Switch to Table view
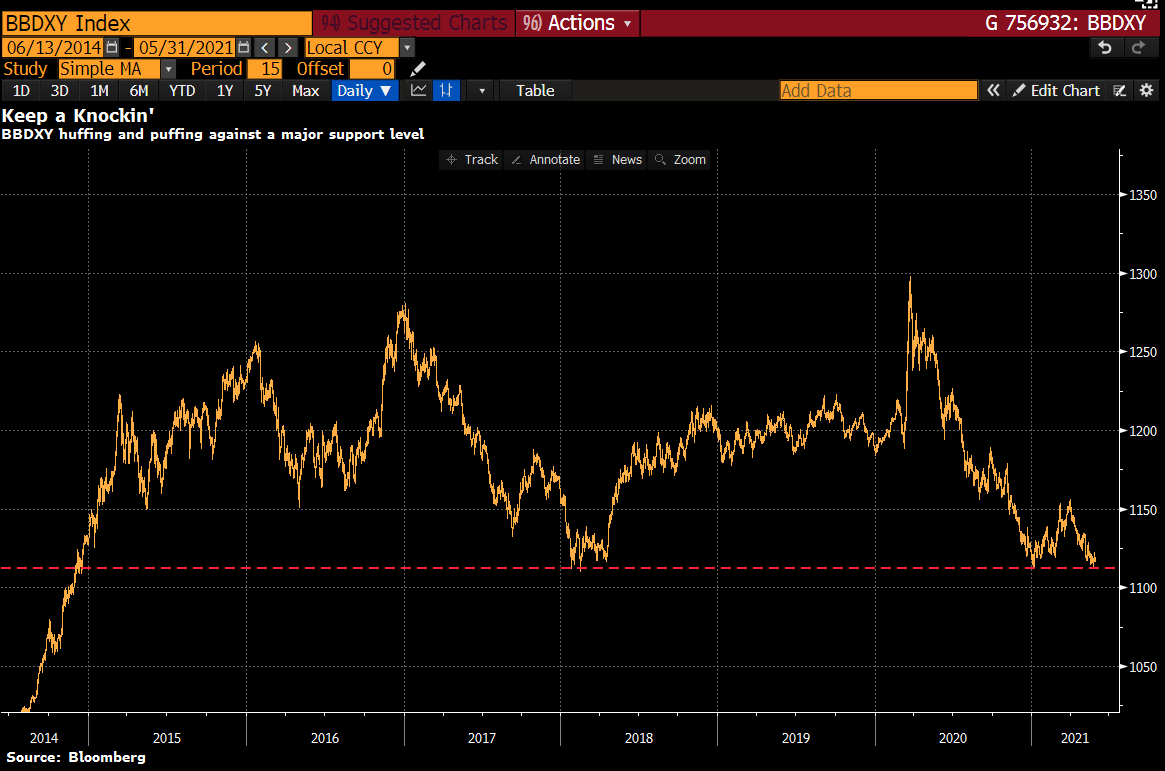Screen dimensions: 1165x771 point(535,91)
